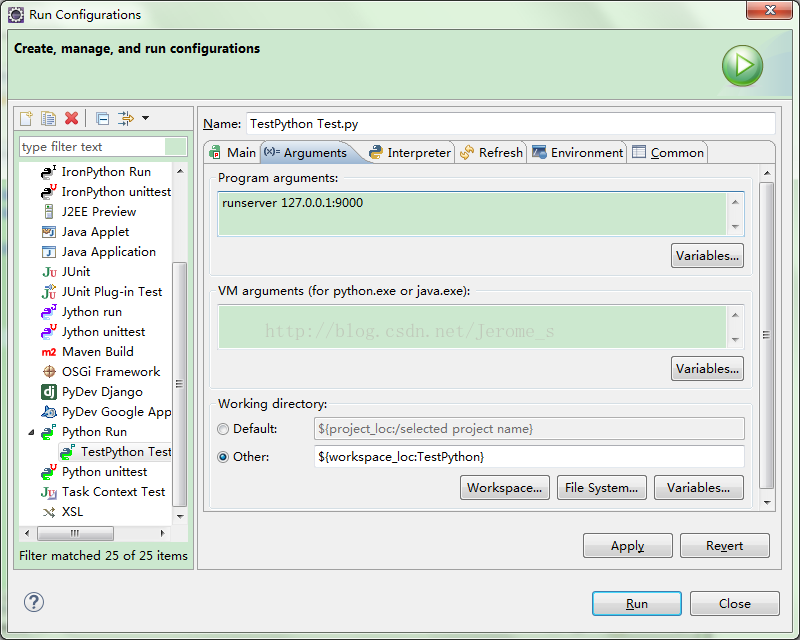Select the Task Context Test icon
The width and height of the screenshot is (800, 640).
tap(49, 492)
